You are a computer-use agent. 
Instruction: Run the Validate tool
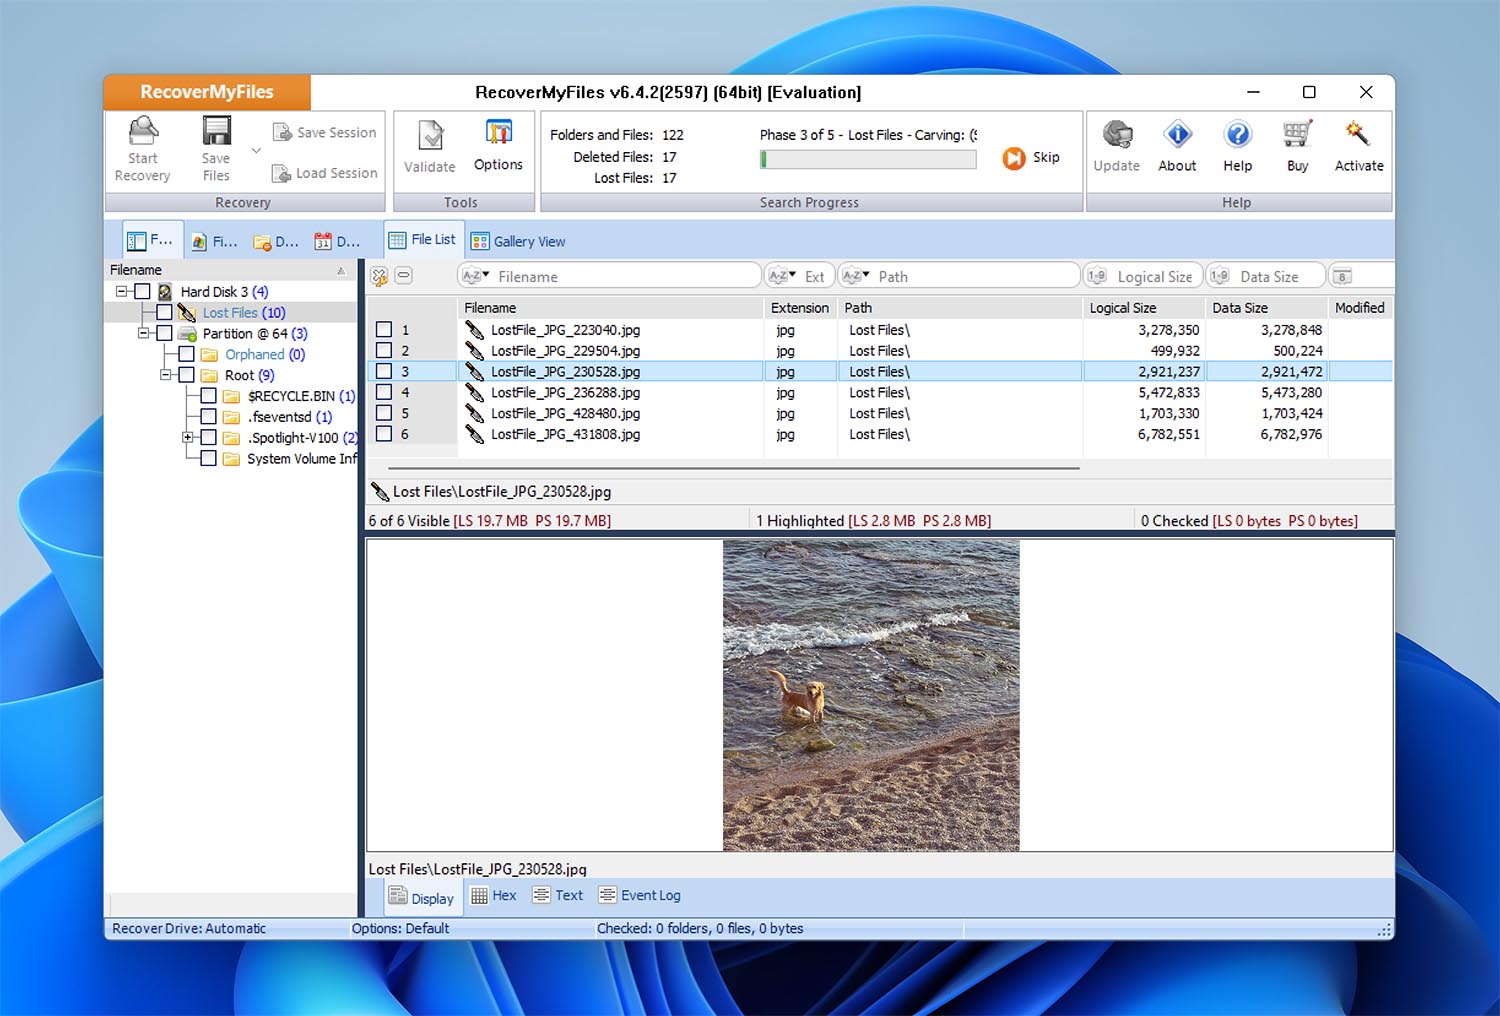tap(429, 145)
